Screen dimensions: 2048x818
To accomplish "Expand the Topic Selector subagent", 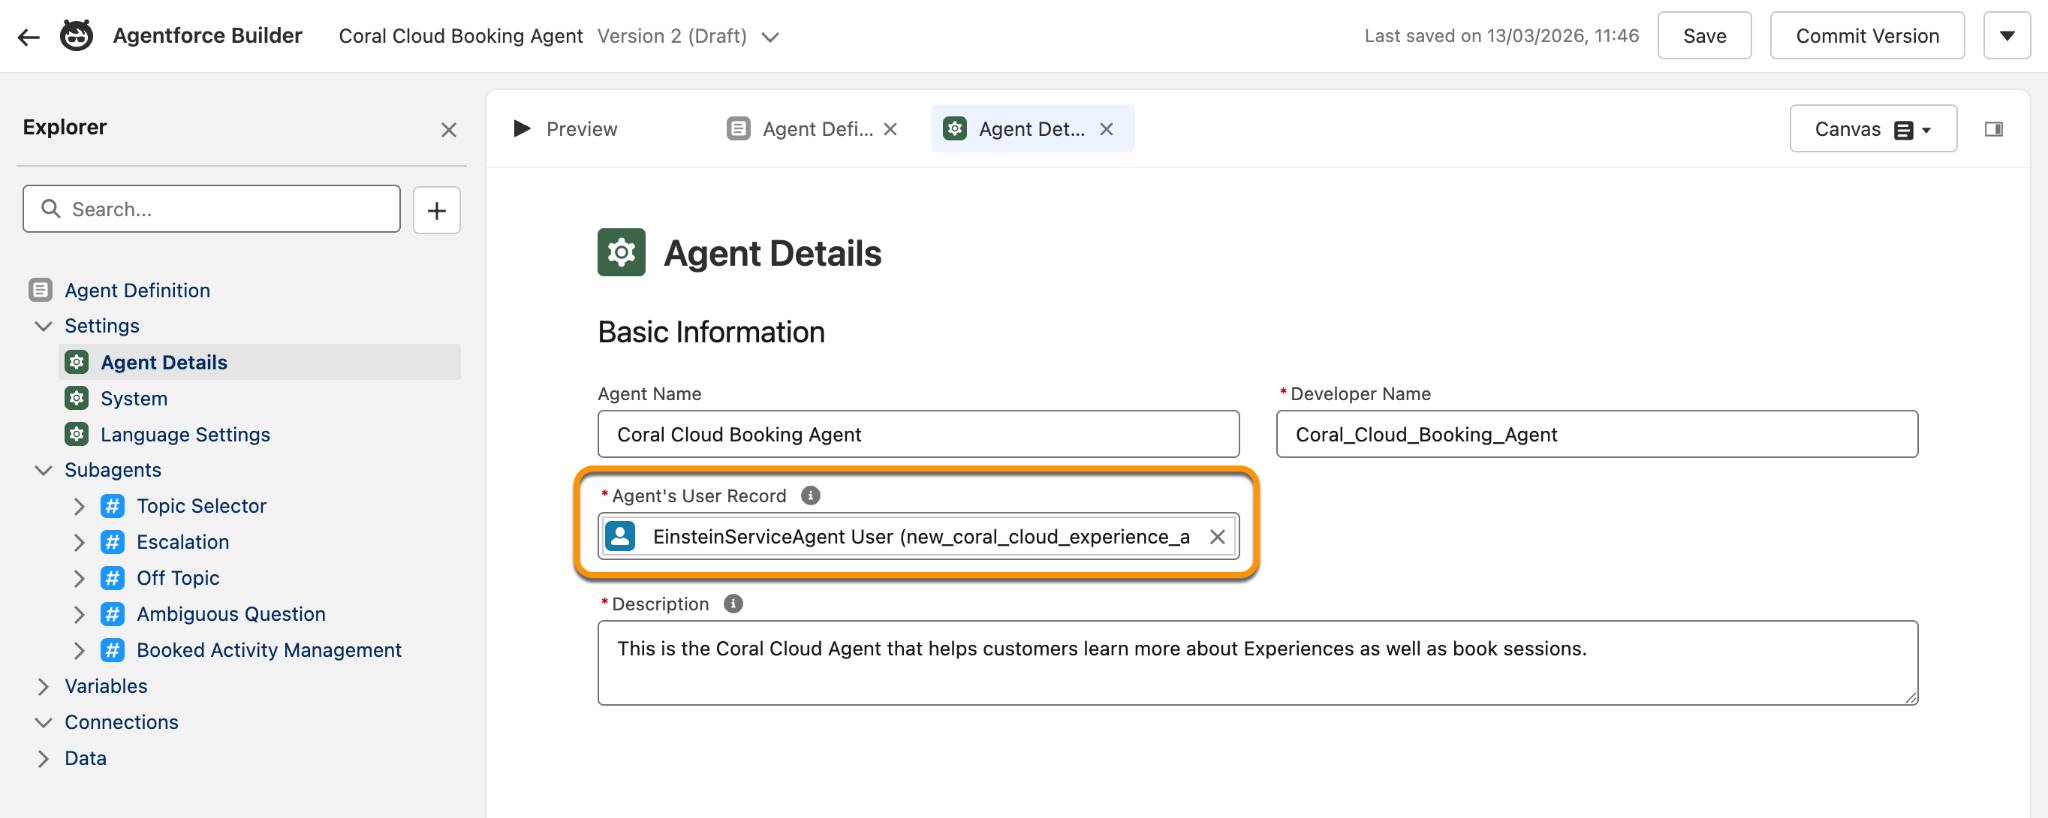I will coord(79,506).
